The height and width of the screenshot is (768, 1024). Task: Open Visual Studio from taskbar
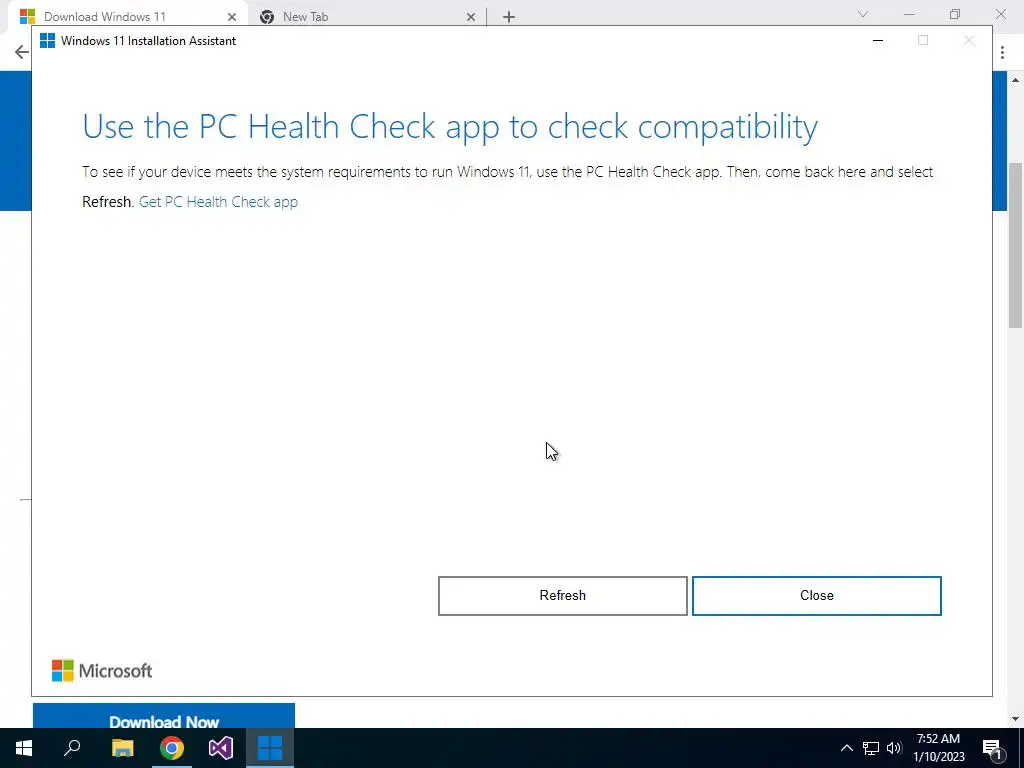(x=221, y=748)
